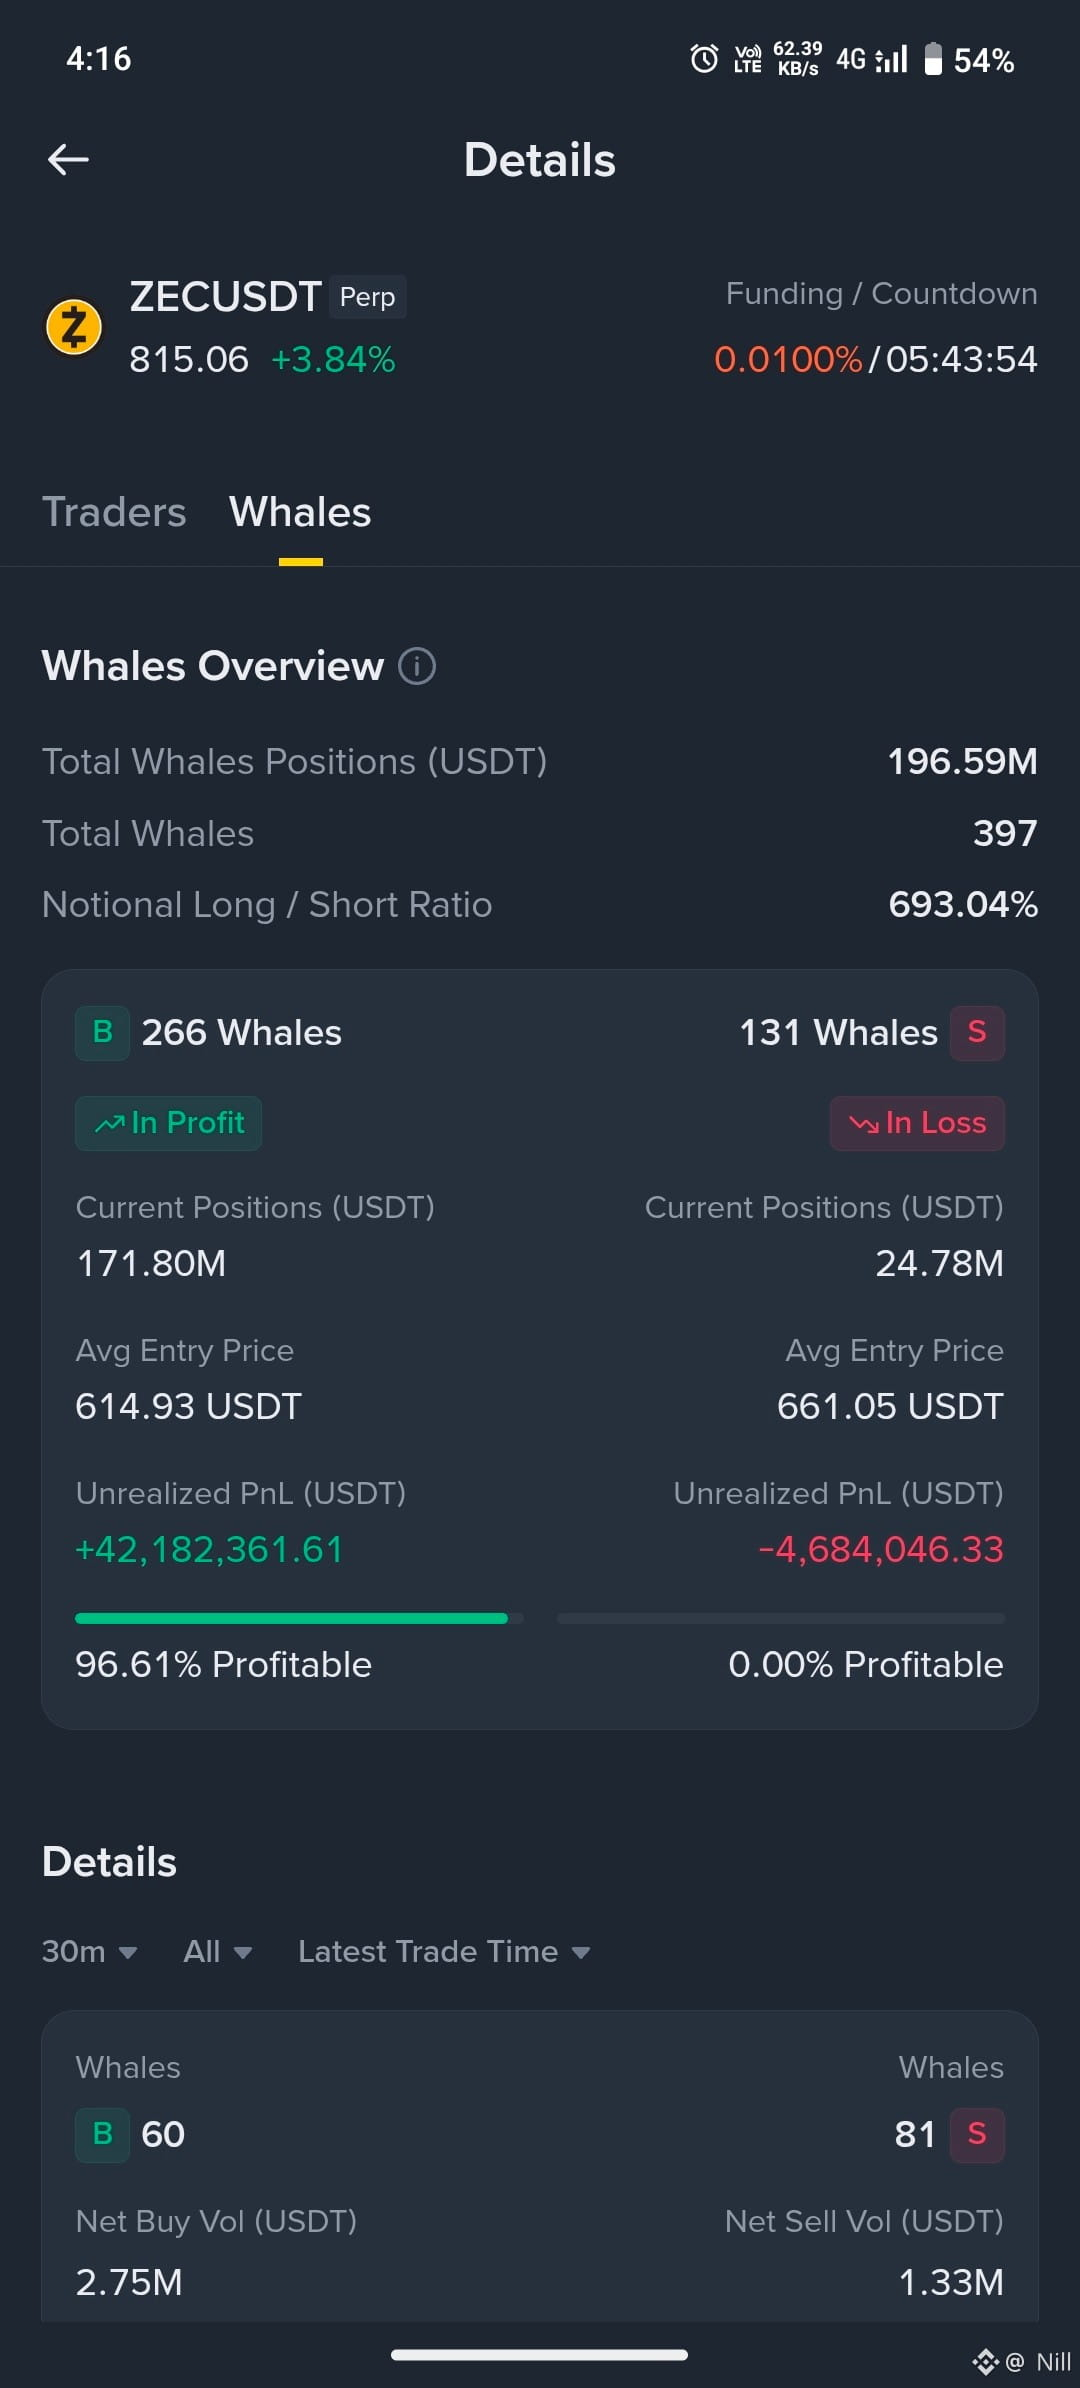
Task: Tap the B badge next to 60
Action: [x=102, y=2135]
